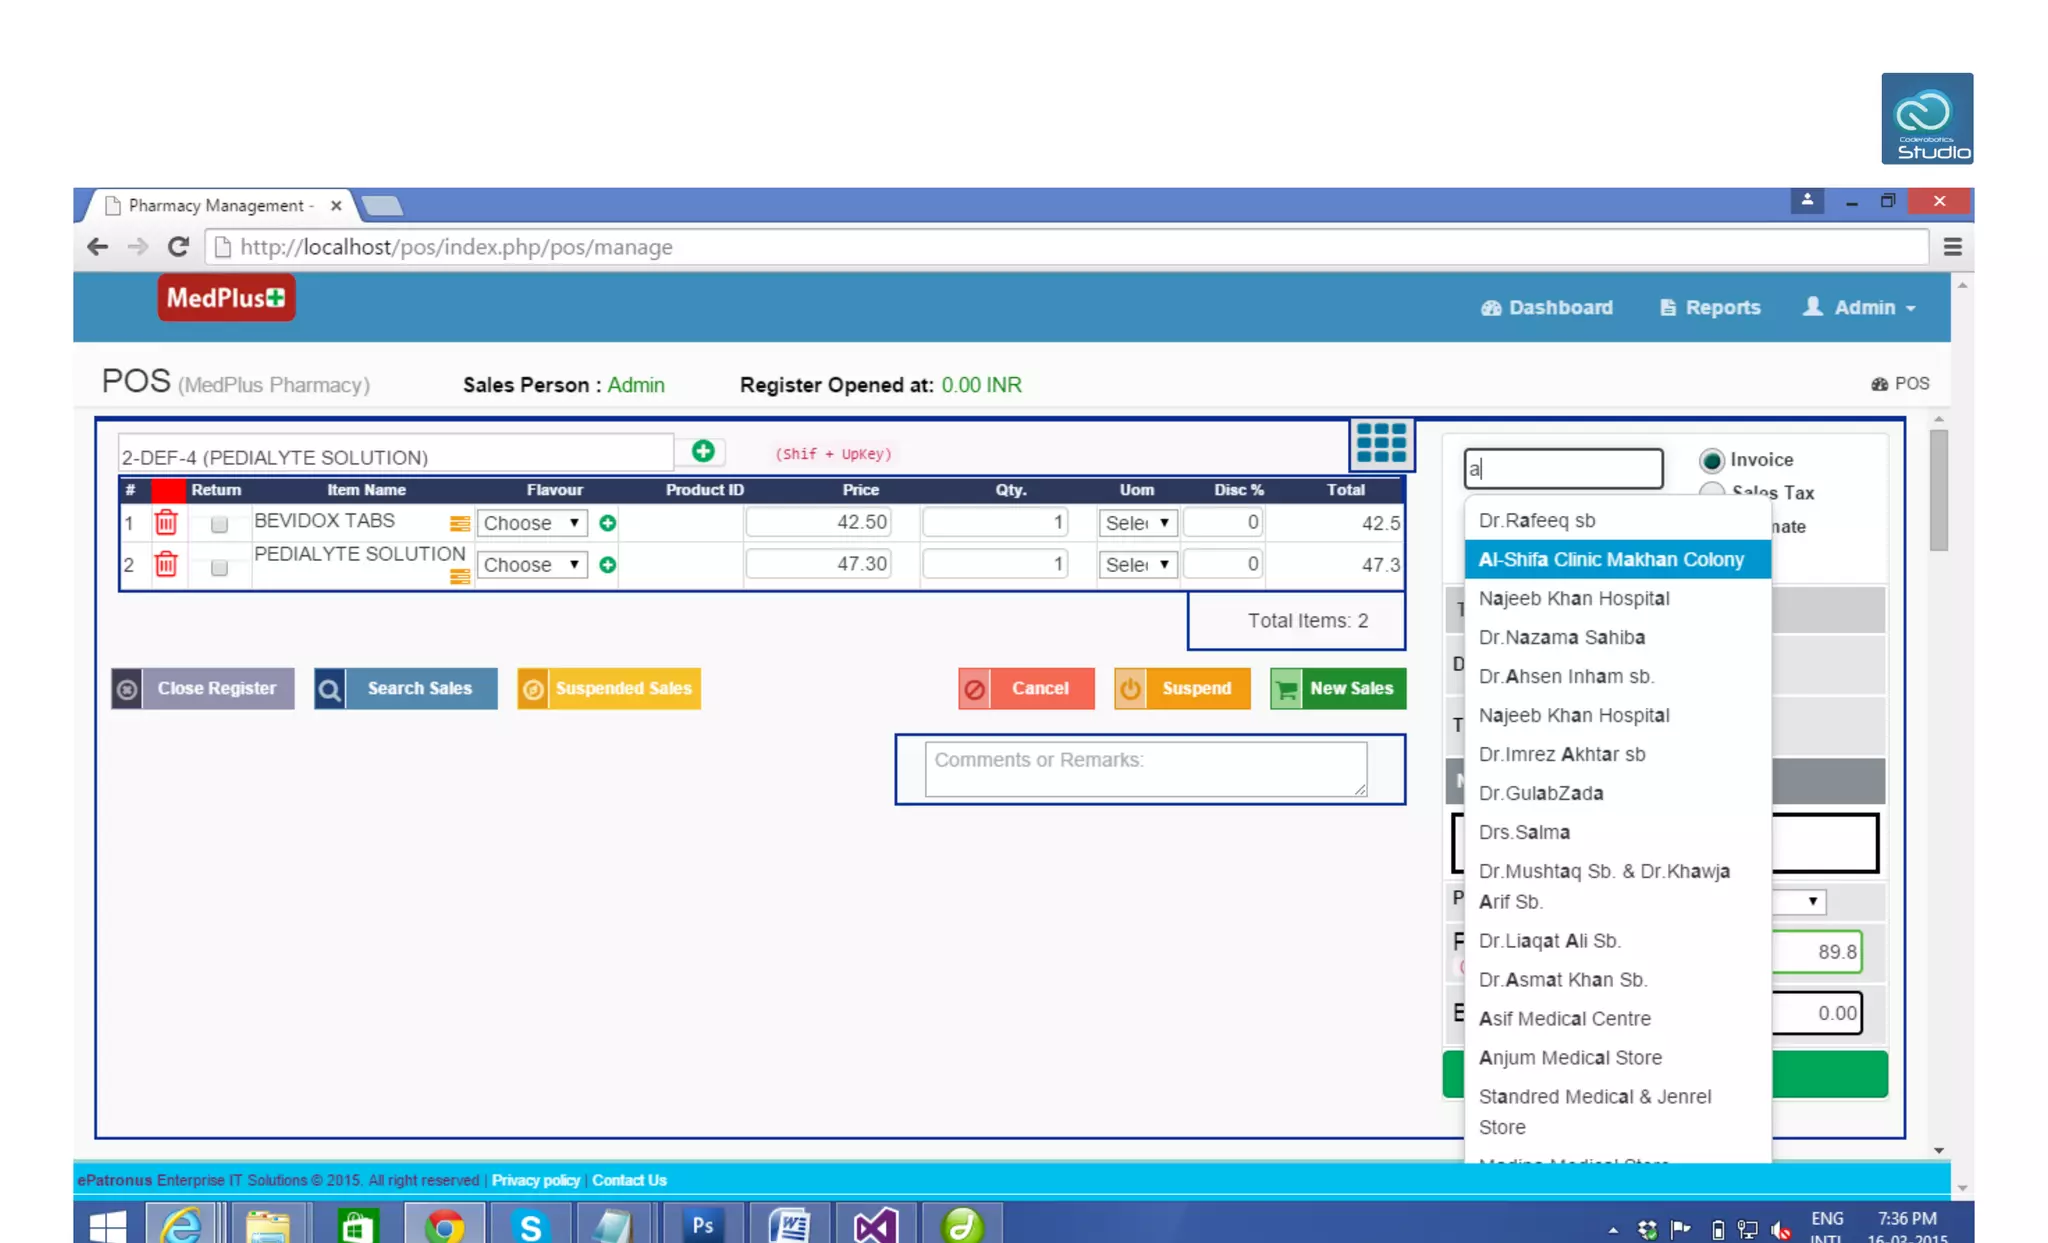Click orange list icon beside BEVIDOX TABS
Image resolution: width=2048 pixels, height=1243 pixels.
point(459,524)
